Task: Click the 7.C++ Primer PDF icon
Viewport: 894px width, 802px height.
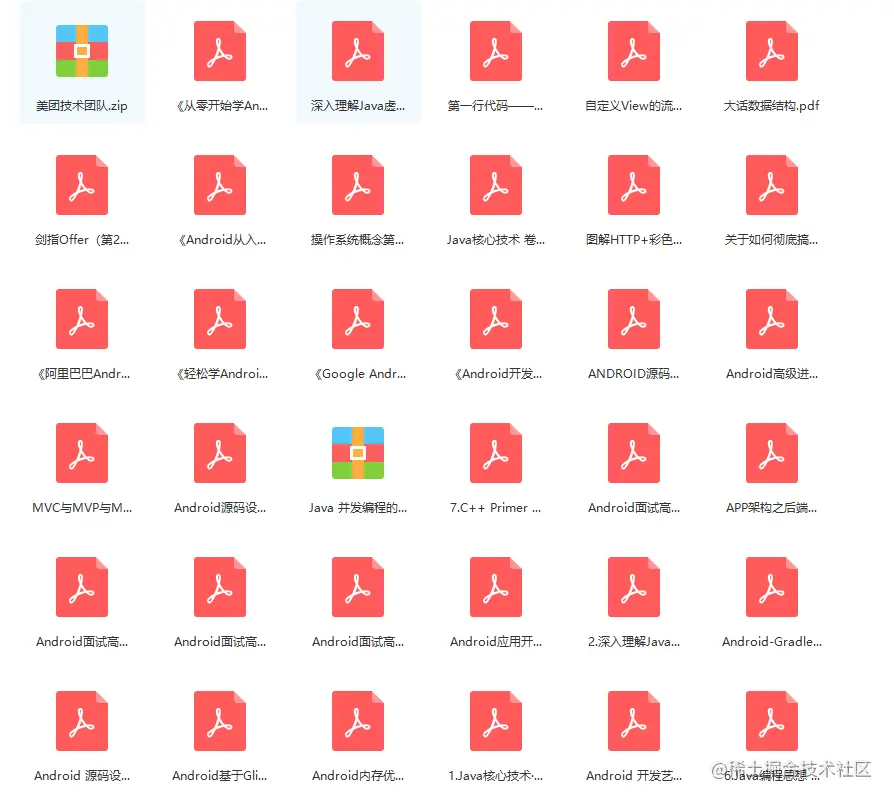Action: [495, 453]
